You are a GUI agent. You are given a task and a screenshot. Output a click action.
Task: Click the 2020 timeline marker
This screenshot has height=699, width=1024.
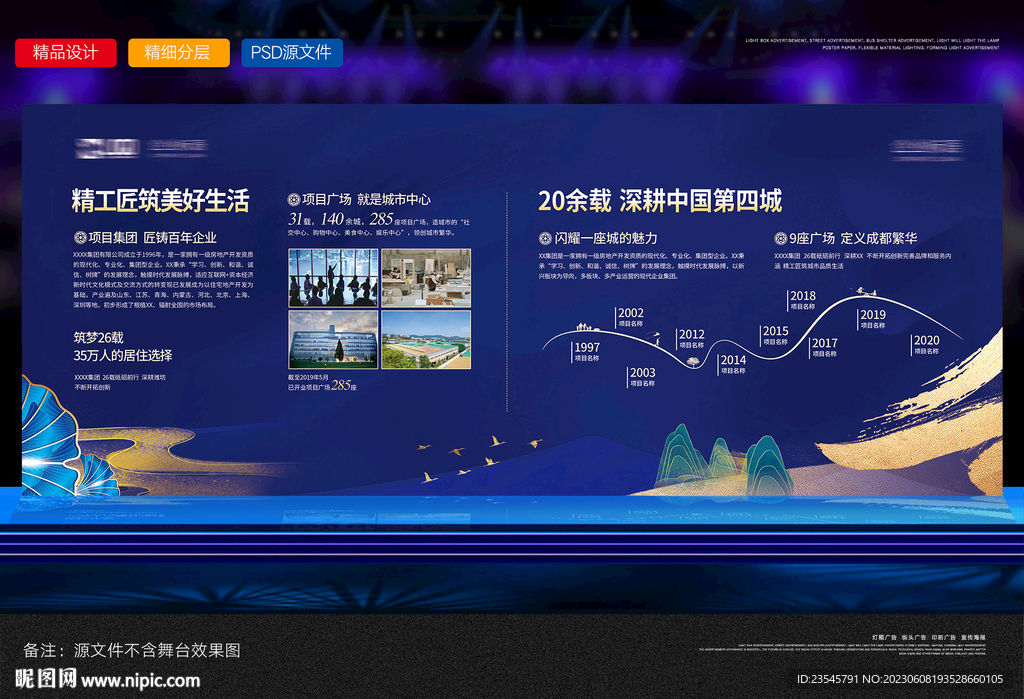925,344
